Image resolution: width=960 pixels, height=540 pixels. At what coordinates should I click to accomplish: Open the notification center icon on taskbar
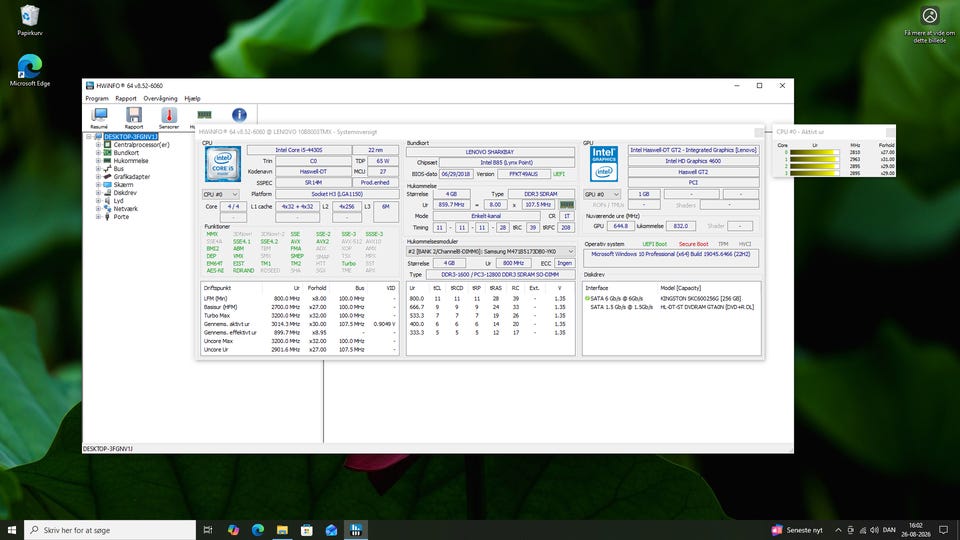click(943, 530)
